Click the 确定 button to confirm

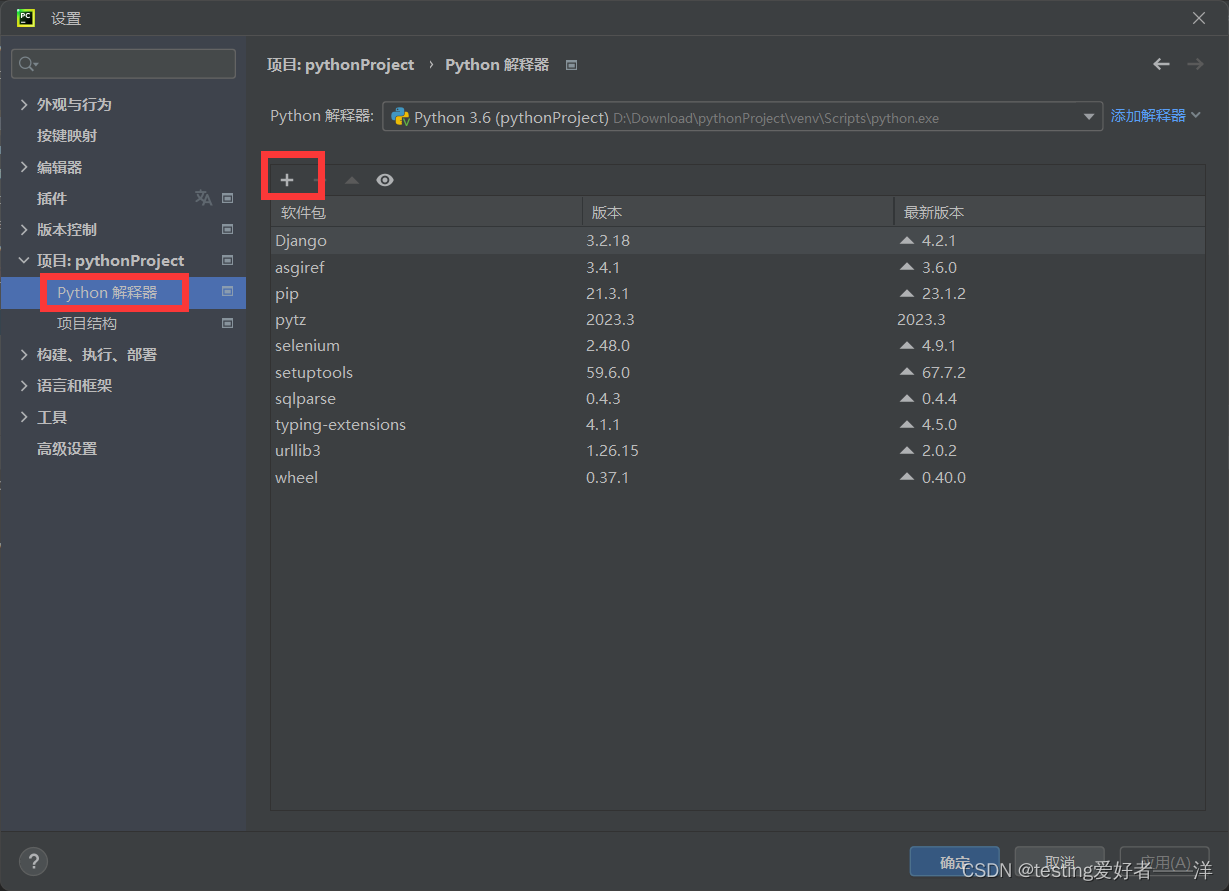click(x=954, y=861)
